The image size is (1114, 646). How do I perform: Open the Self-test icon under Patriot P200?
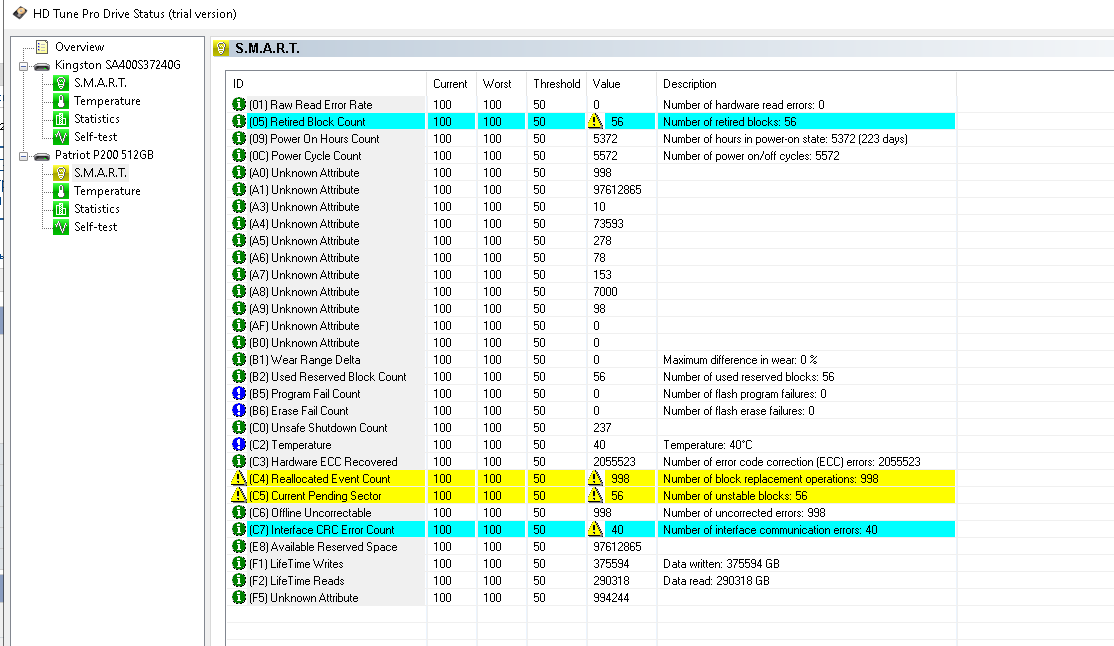point(61,227)
